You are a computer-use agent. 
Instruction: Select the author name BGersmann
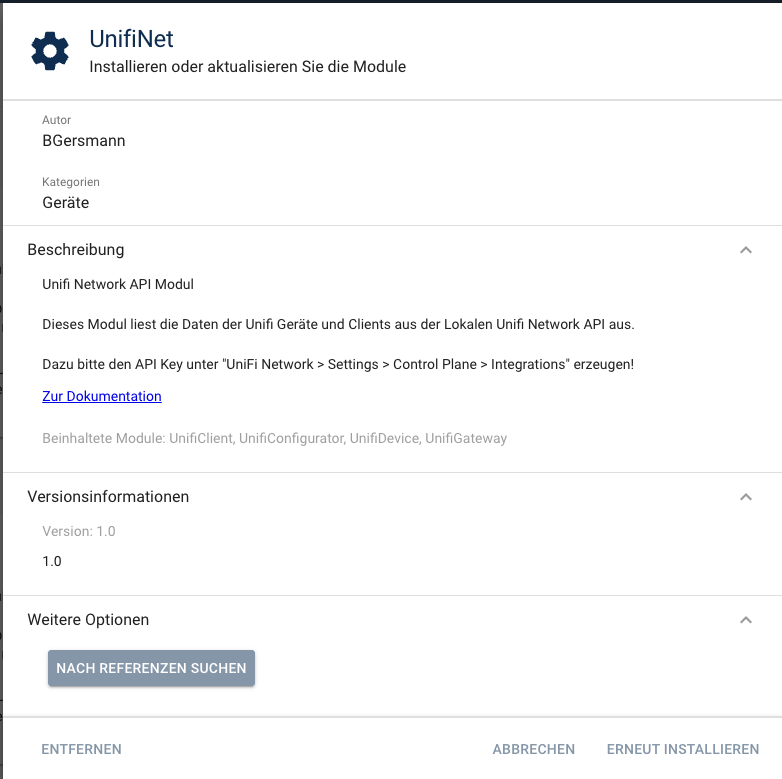84,141
